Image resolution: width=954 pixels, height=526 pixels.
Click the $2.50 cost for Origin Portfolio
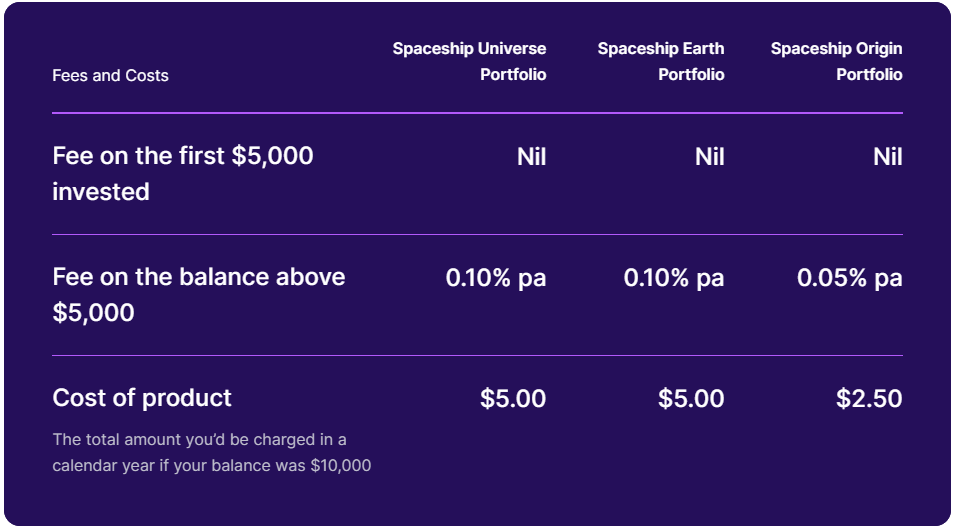pyautogui.click(x=869, y=399)
